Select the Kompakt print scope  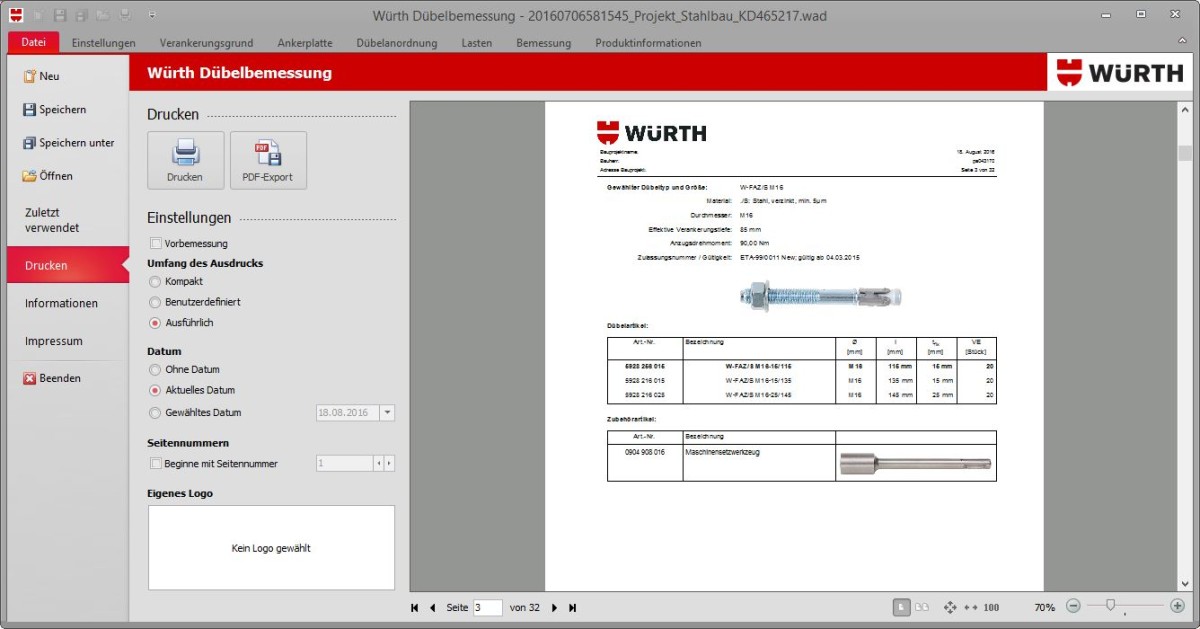(x=155, y=281)
